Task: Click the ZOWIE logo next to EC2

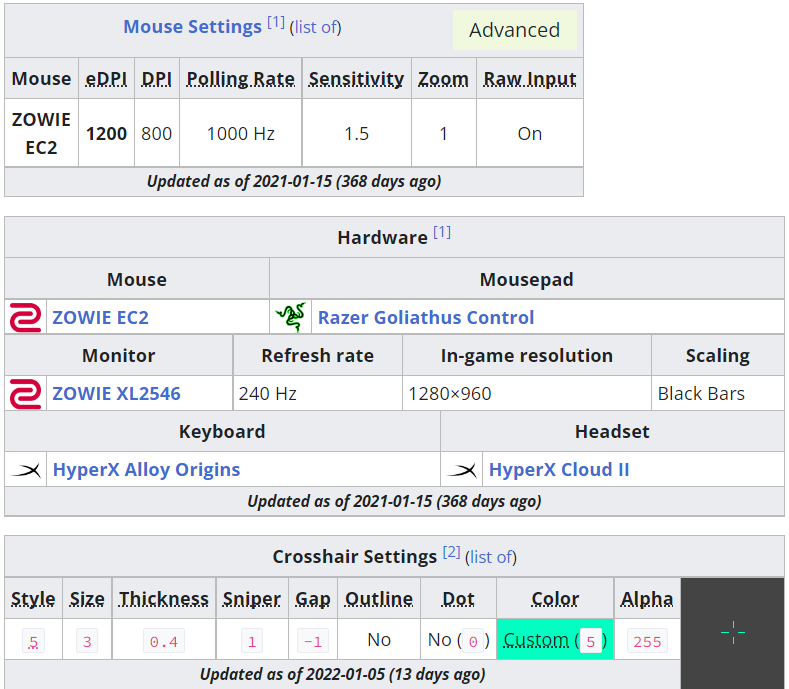Action: (26, 317)
